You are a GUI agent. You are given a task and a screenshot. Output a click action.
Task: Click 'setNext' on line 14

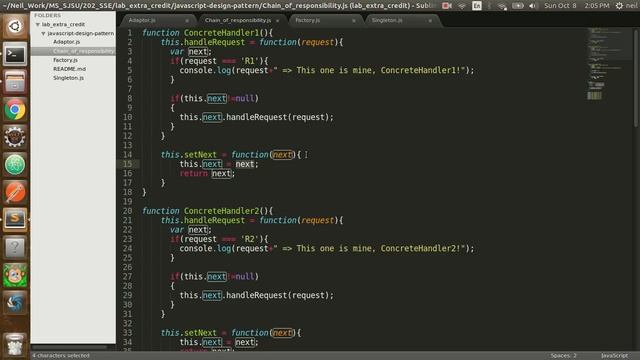coord(200,155)
